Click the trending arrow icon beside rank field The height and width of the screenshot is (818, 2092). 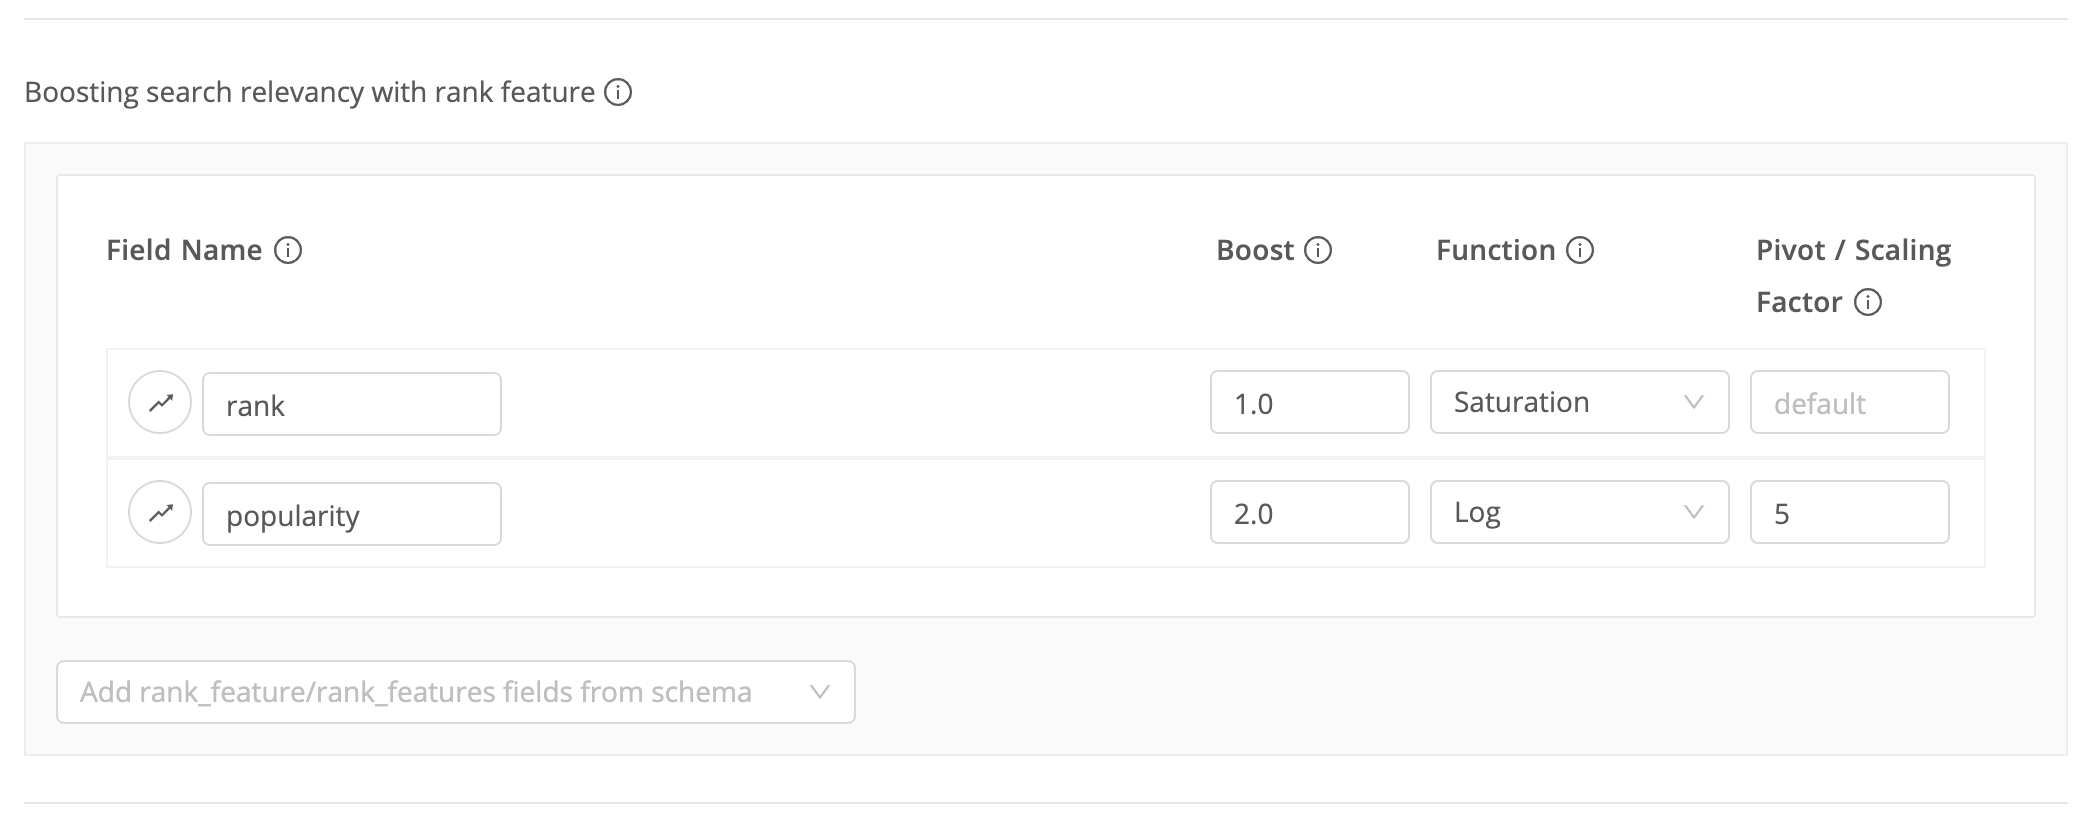[x=160, y=403]
